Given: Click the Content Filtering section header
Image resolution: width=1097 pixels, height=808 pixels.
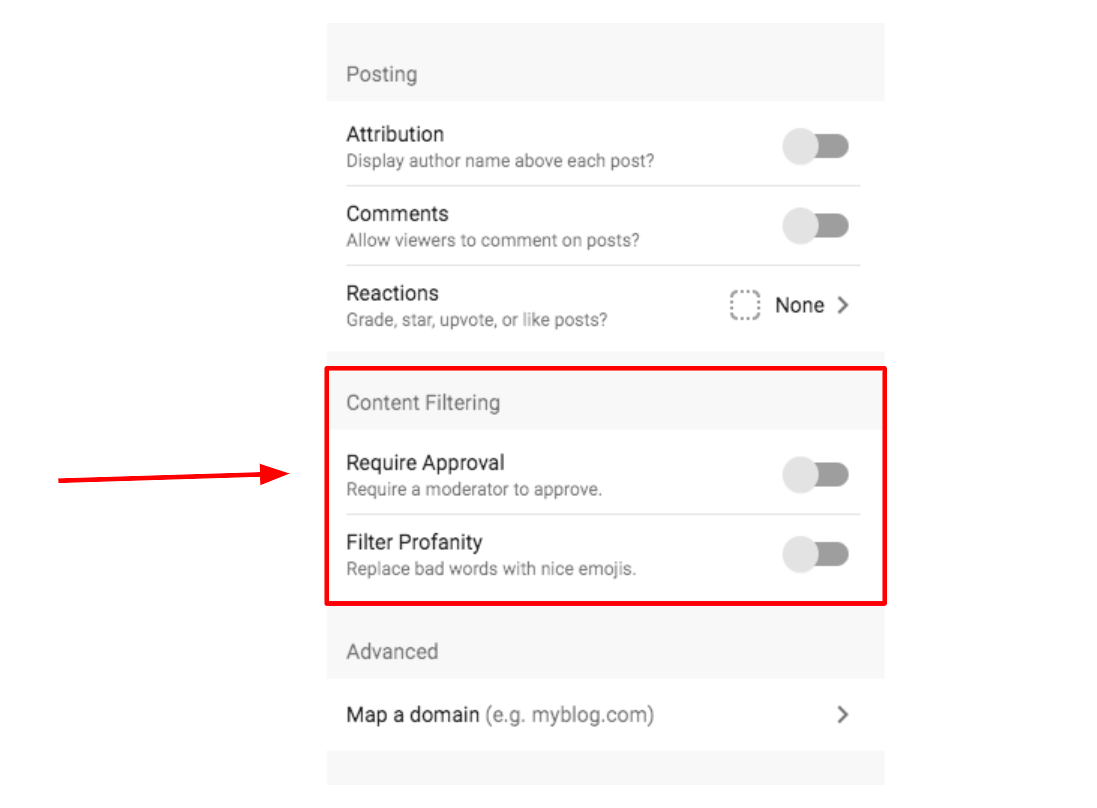Looking at the screenshot, I should tap(423, 402).
